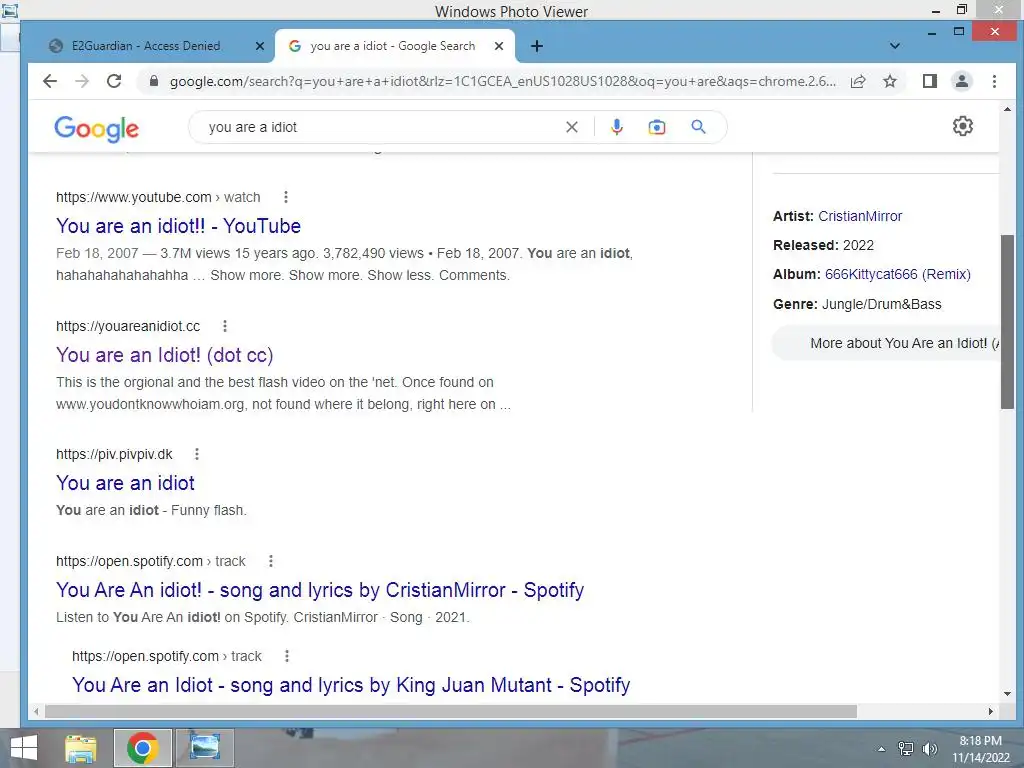Open a new Chrome tab
The width and height of the screenshot is (1024, 768).
click(536, 46)
